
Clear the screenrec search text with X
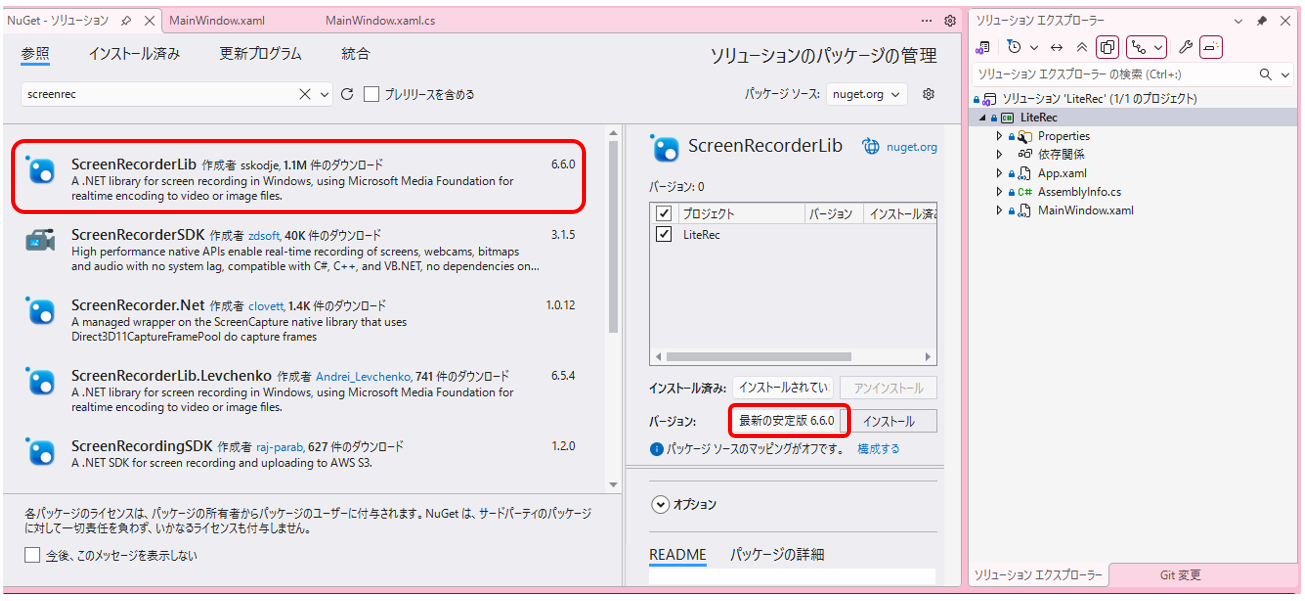pos(305,94)
